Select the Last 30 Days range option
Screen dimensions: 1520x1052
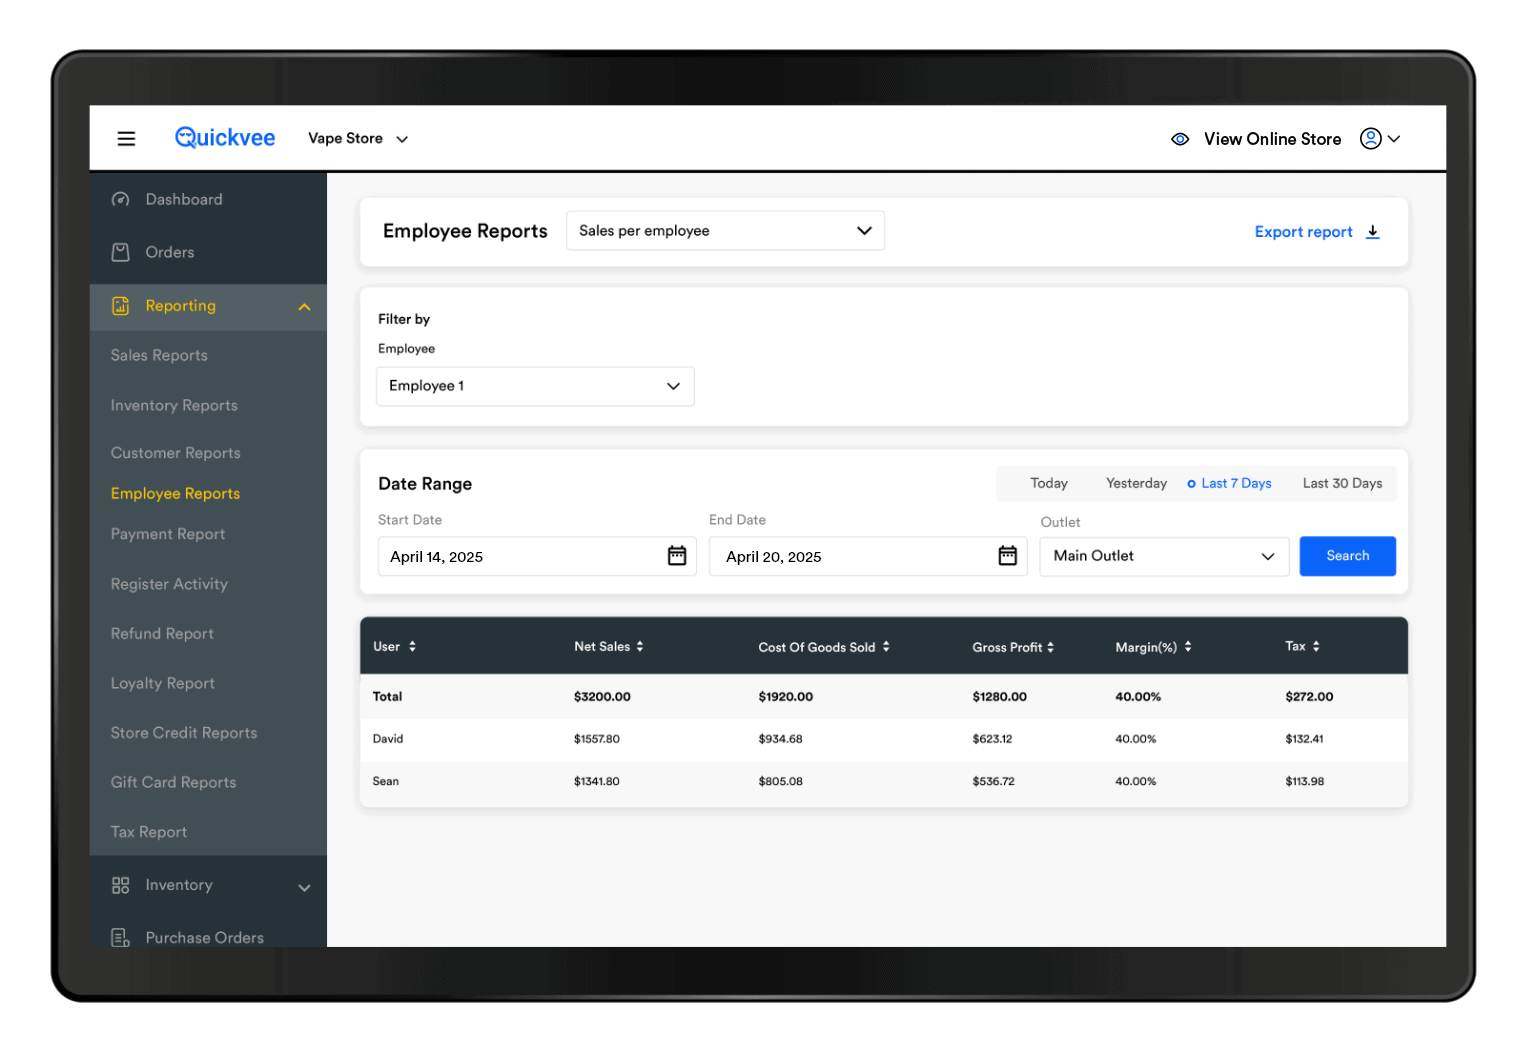point(1342,484)
